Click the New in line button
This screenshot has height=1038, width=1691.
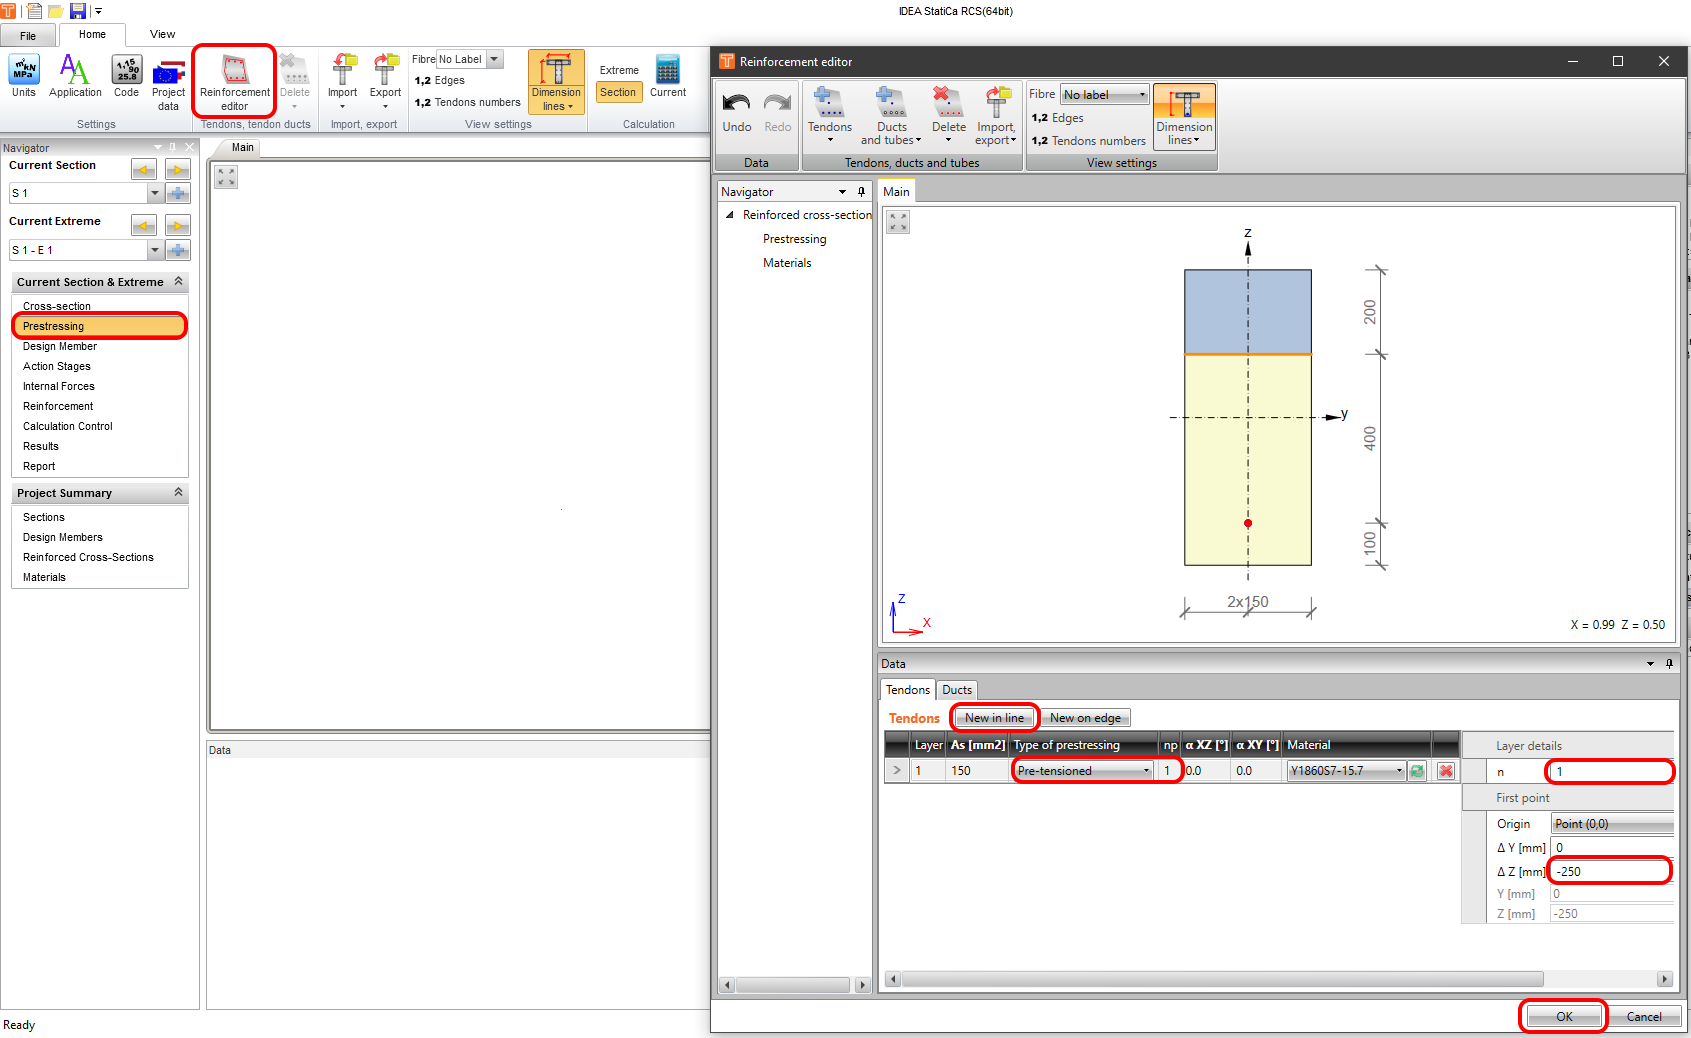(994, 718)
